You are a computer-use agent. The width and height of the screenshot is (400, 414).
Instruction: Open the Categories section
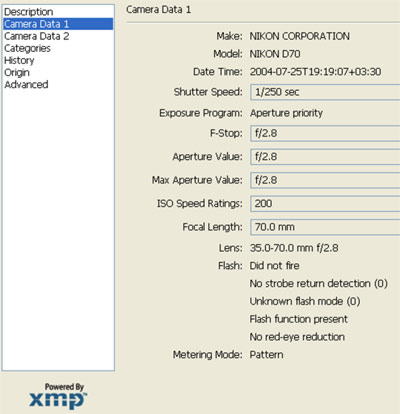tap(27, 48)
